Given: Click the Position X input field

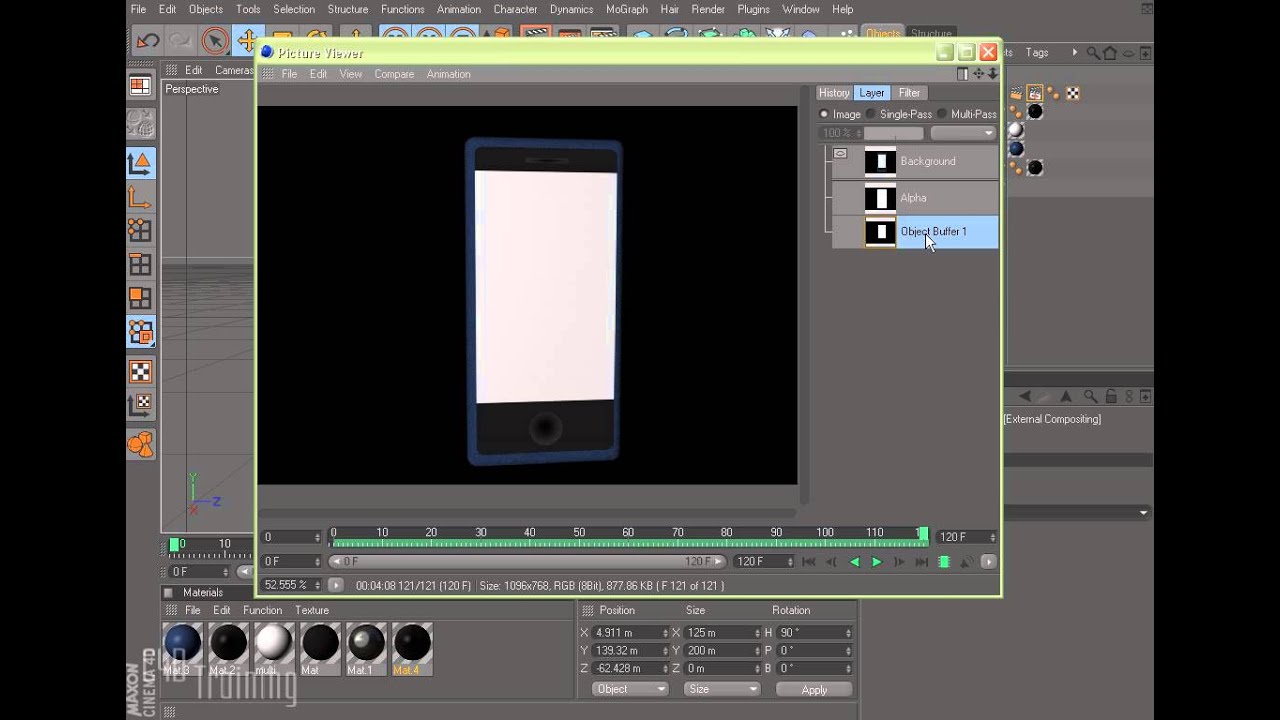Looking at the screenshot, I should pyautogui.click(x=630, y=633).
